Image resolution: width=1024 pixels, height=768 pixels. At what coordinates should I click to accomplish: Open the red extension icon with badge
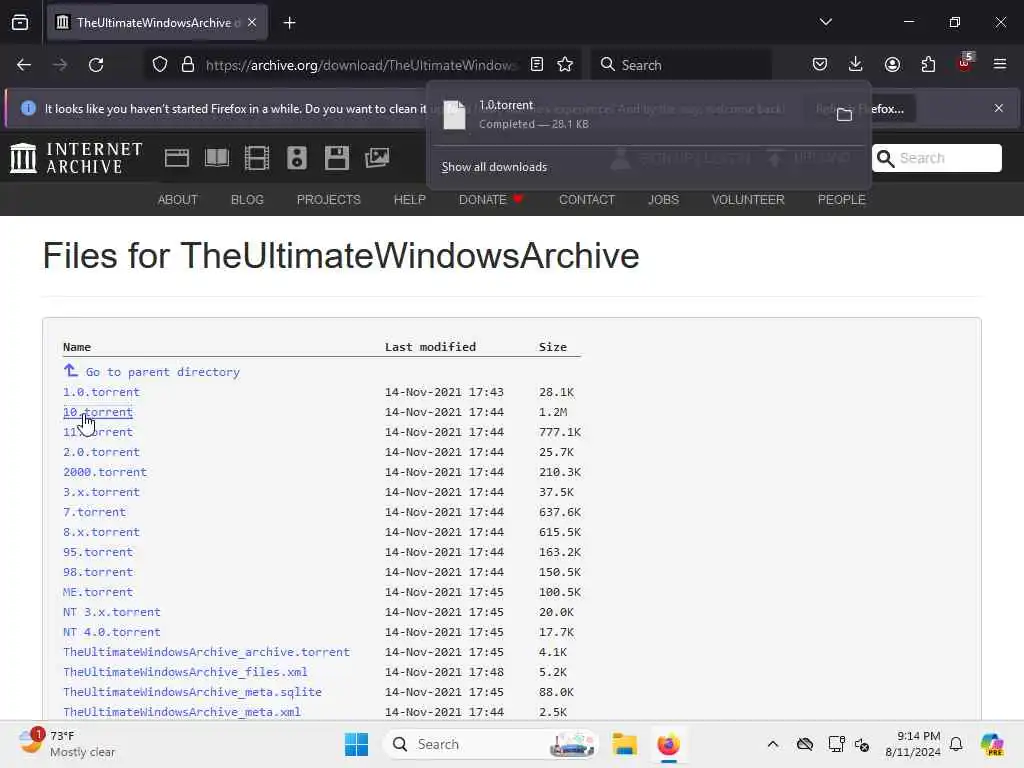(x=965, y=63)
